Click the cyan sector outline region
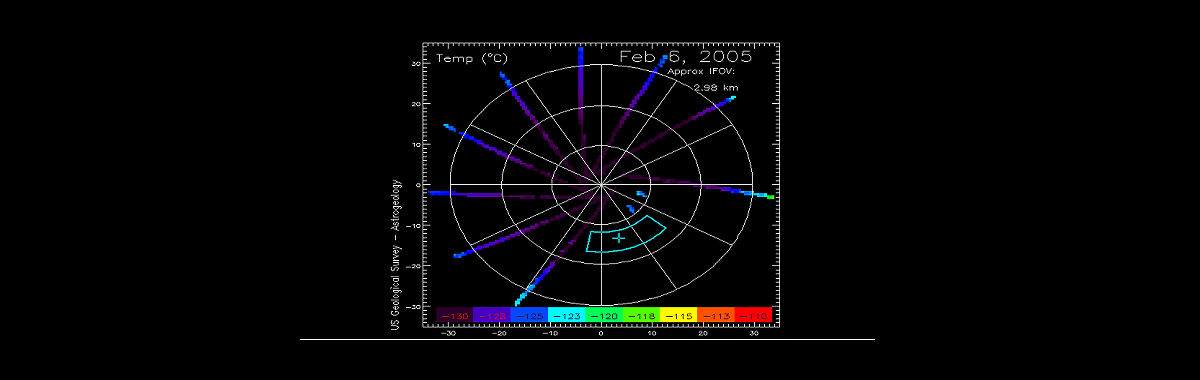This screenshot has height=380, width=1200. (626, 234)
